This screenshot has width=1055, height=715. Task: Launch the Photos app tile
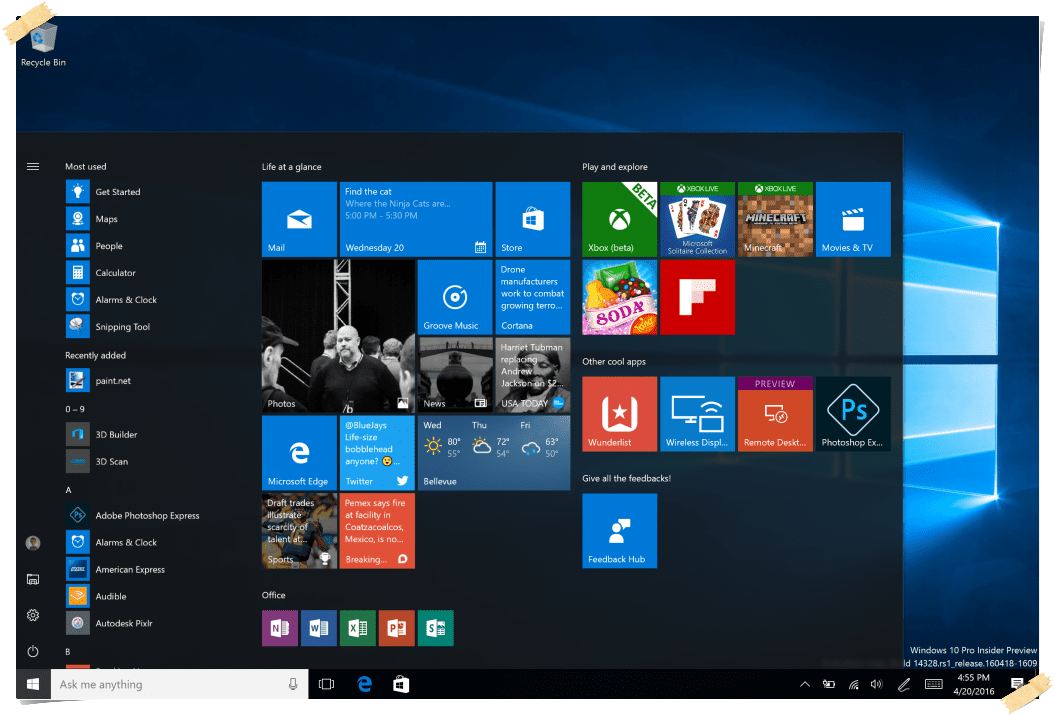[338, 336]
